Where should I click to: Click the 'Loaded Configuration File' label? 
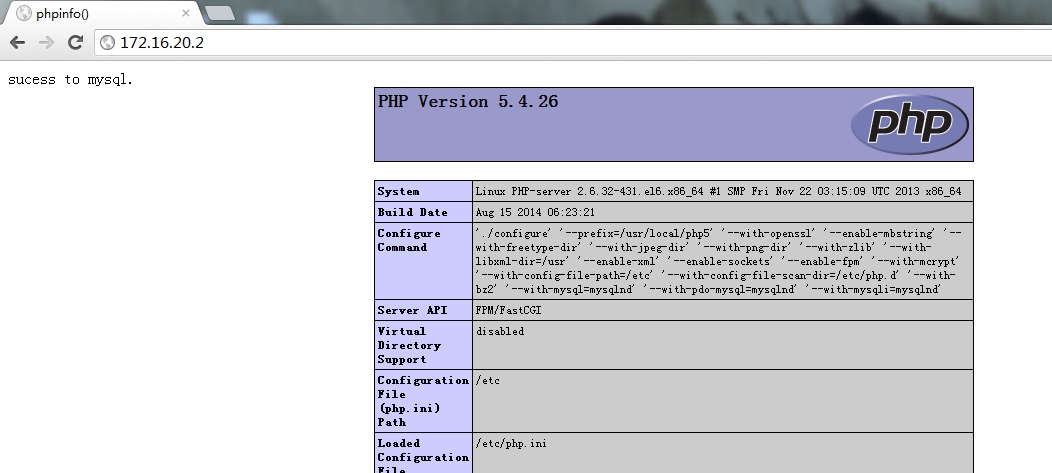[423, 456]
